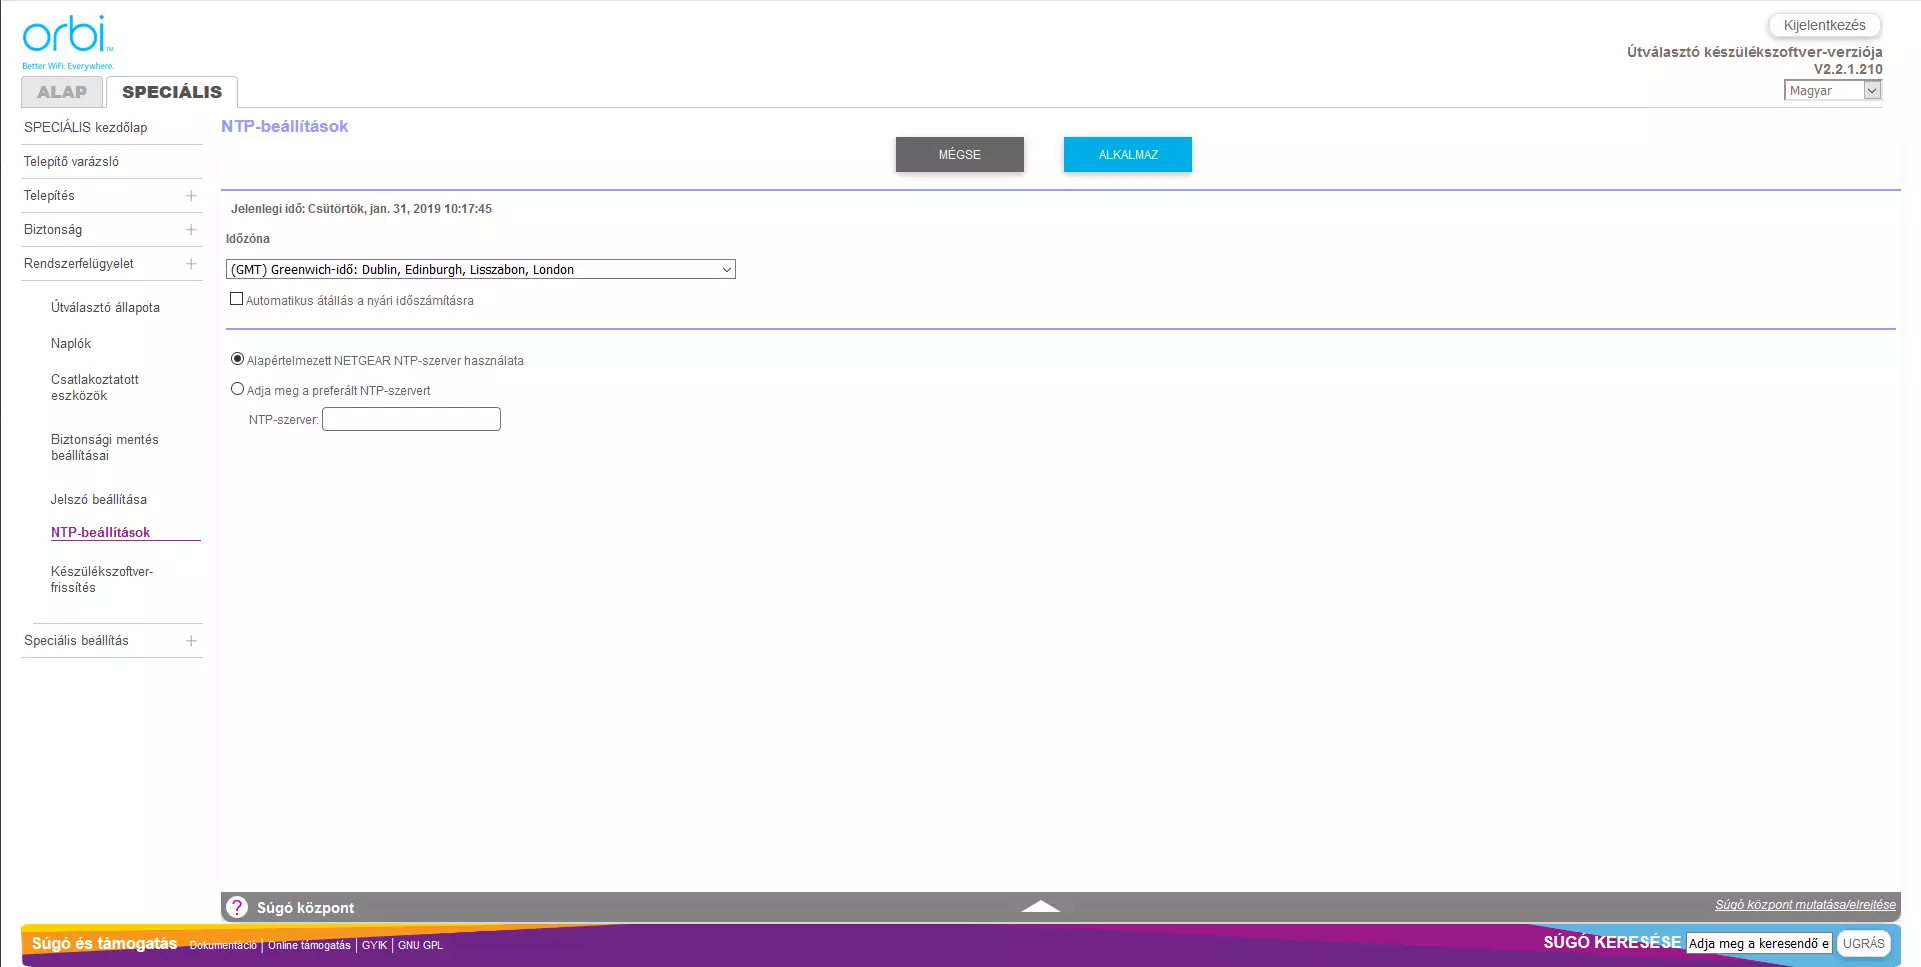Select preferred NTP server radio button
The height and width of the screenshot is (967, 1921).
[237, 389]
